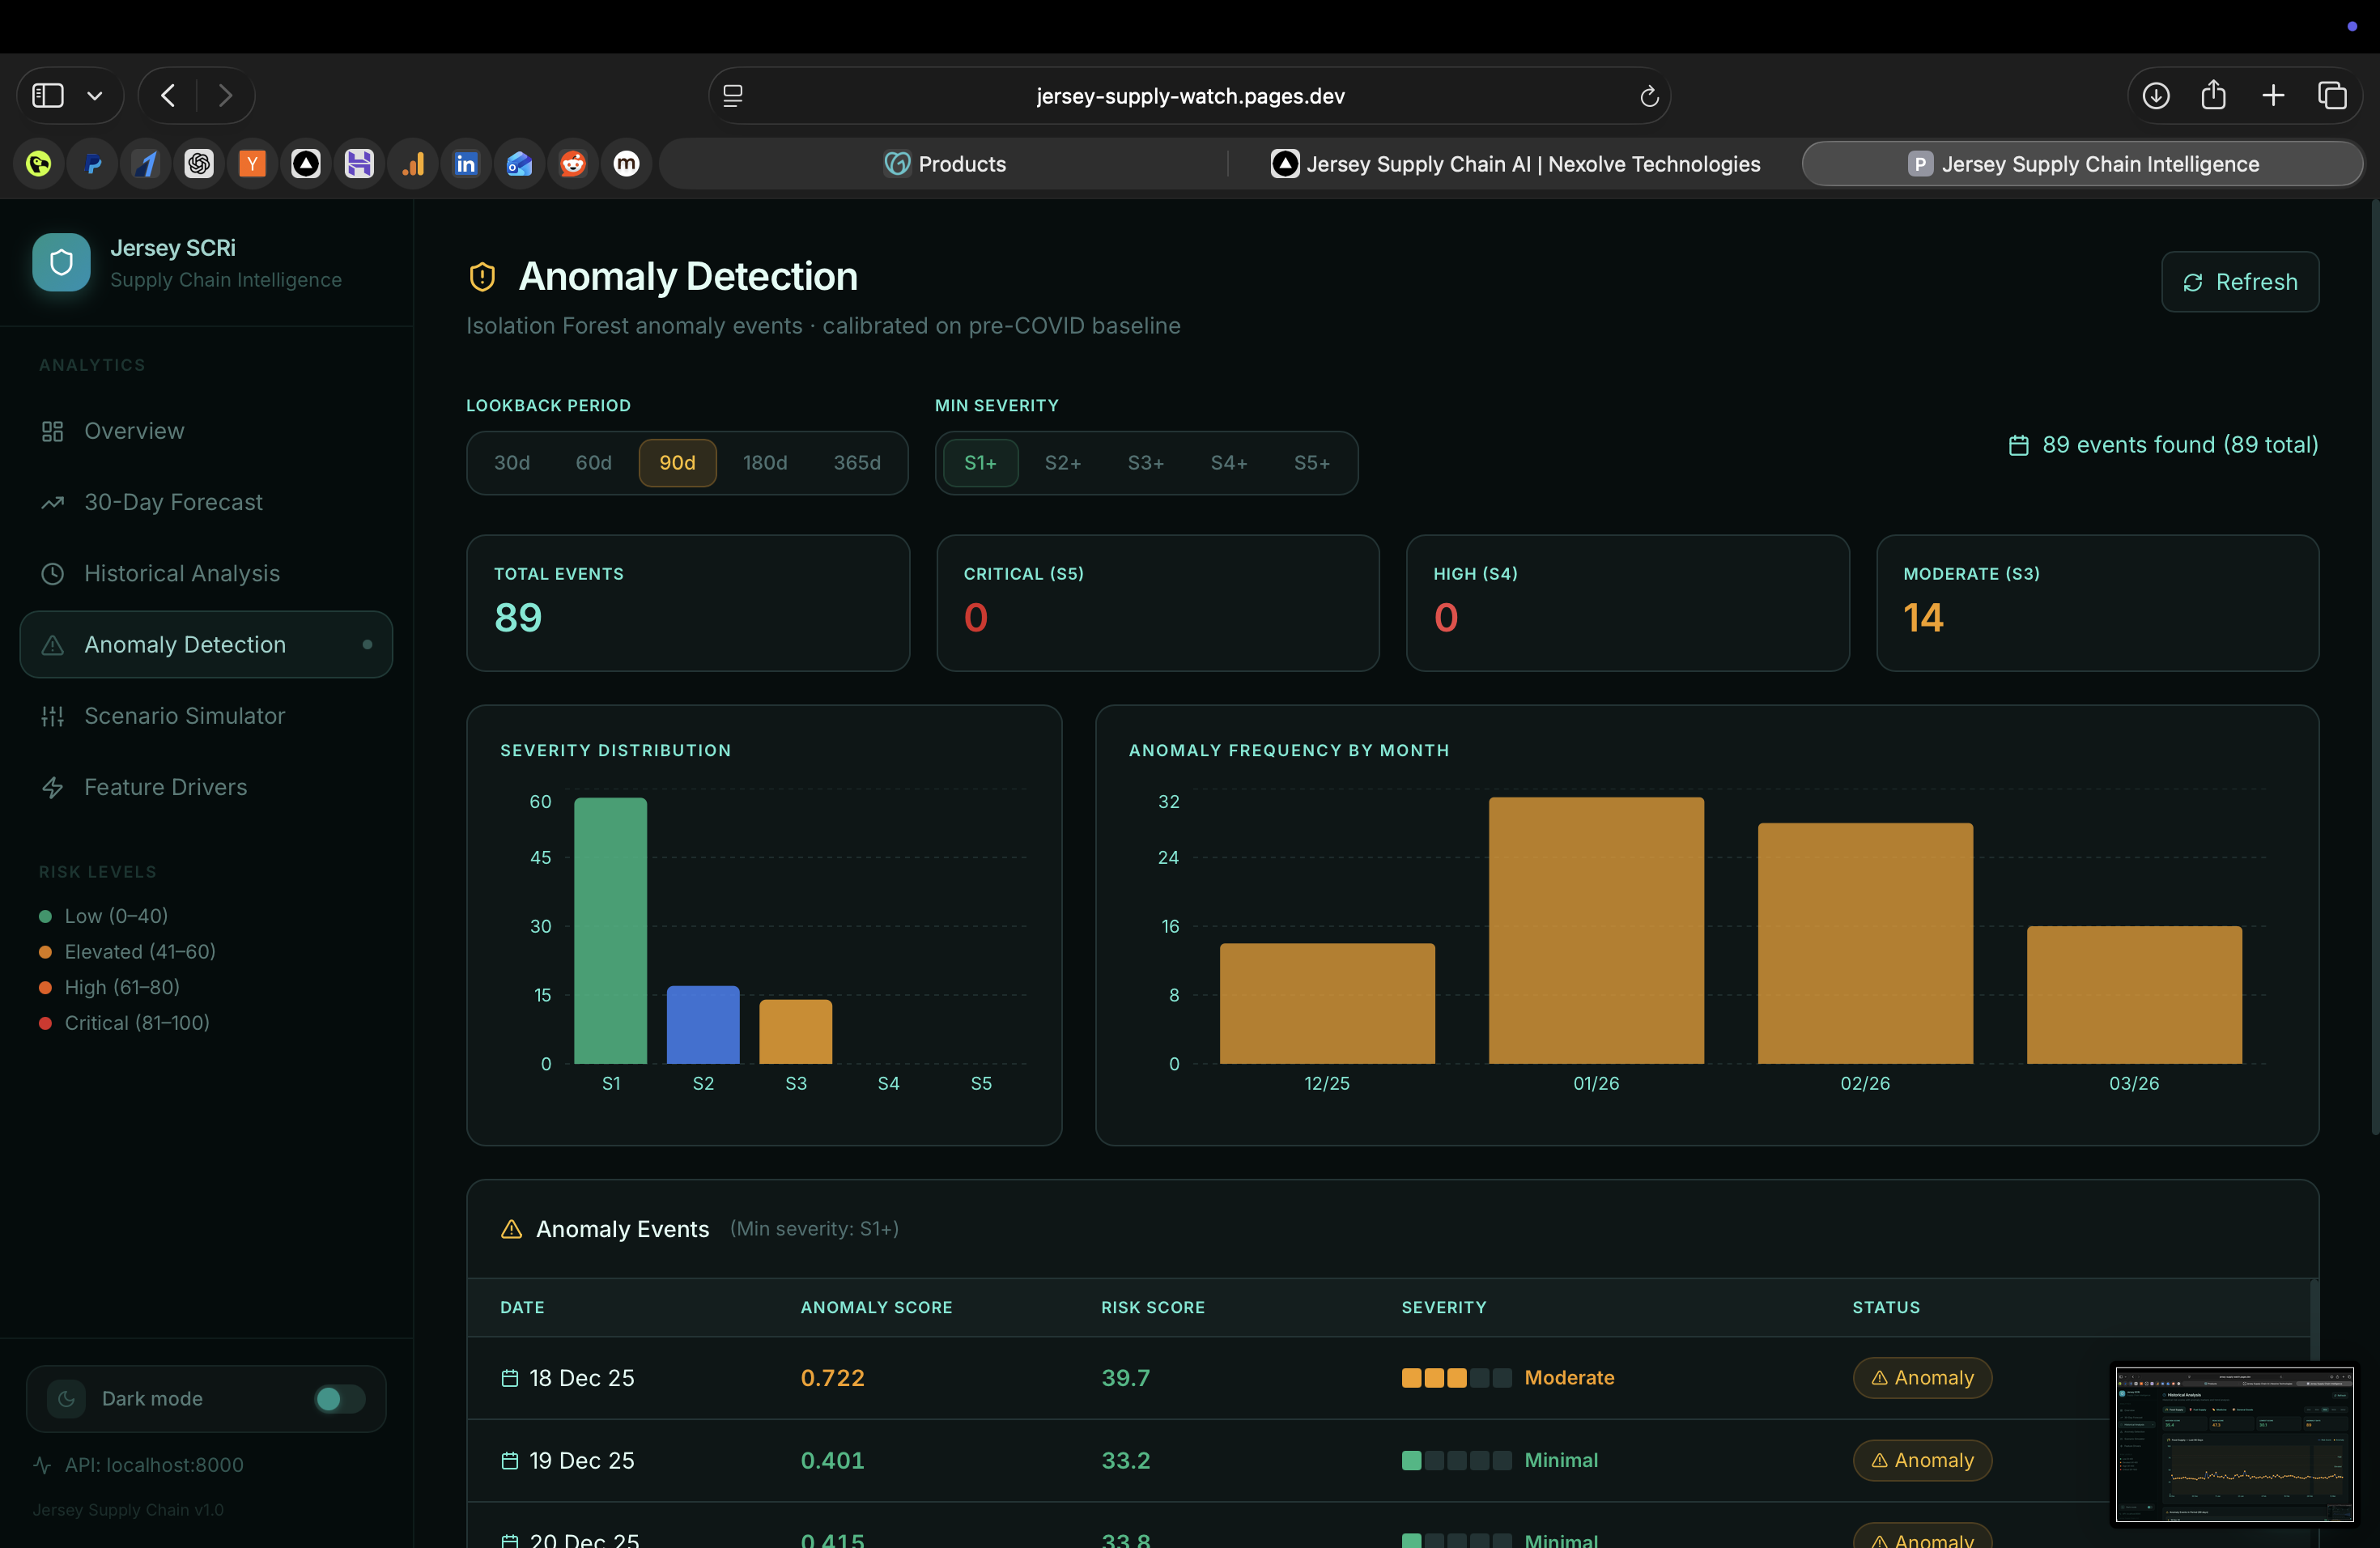The width and height of the screenshot is (2380, 1548).
Task: Select the 180d lookback period
Action: pyautogui.click(x=765, y=462)
